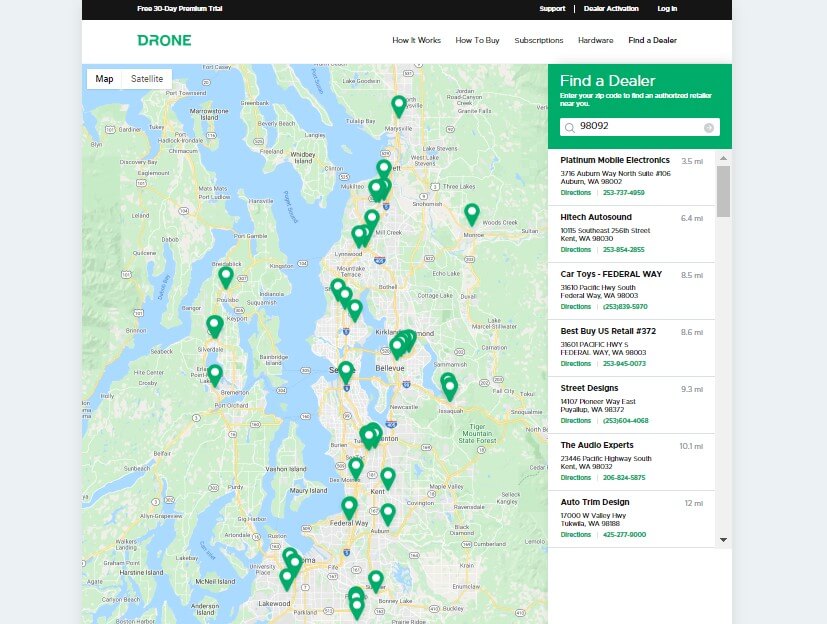Open How It Works page
This screenshot has width=827, height=624.
point(416,40)
